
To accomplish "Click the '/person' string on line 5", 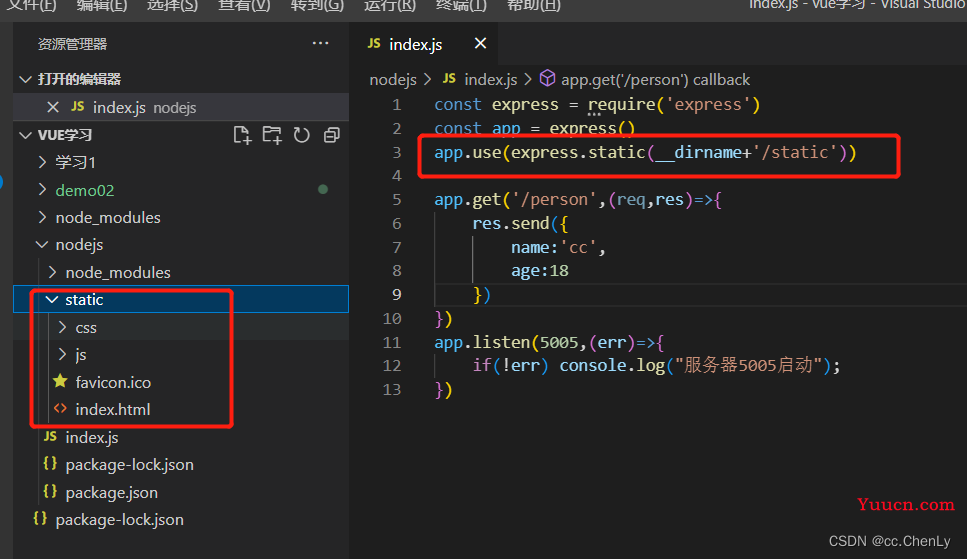I will click(x=554, y=199).
